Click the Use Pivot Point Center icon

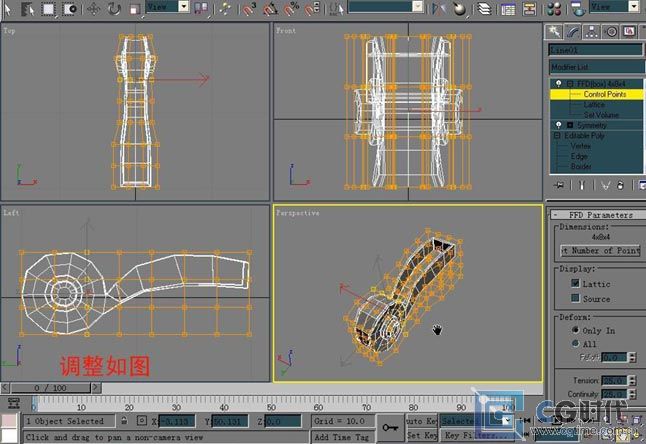201,9
